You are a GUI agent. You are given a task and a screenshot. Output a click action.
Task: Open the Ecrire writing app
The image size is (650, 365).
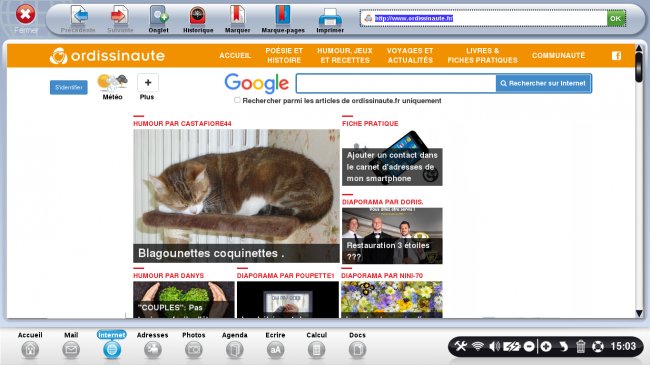(x=276, y=345)
